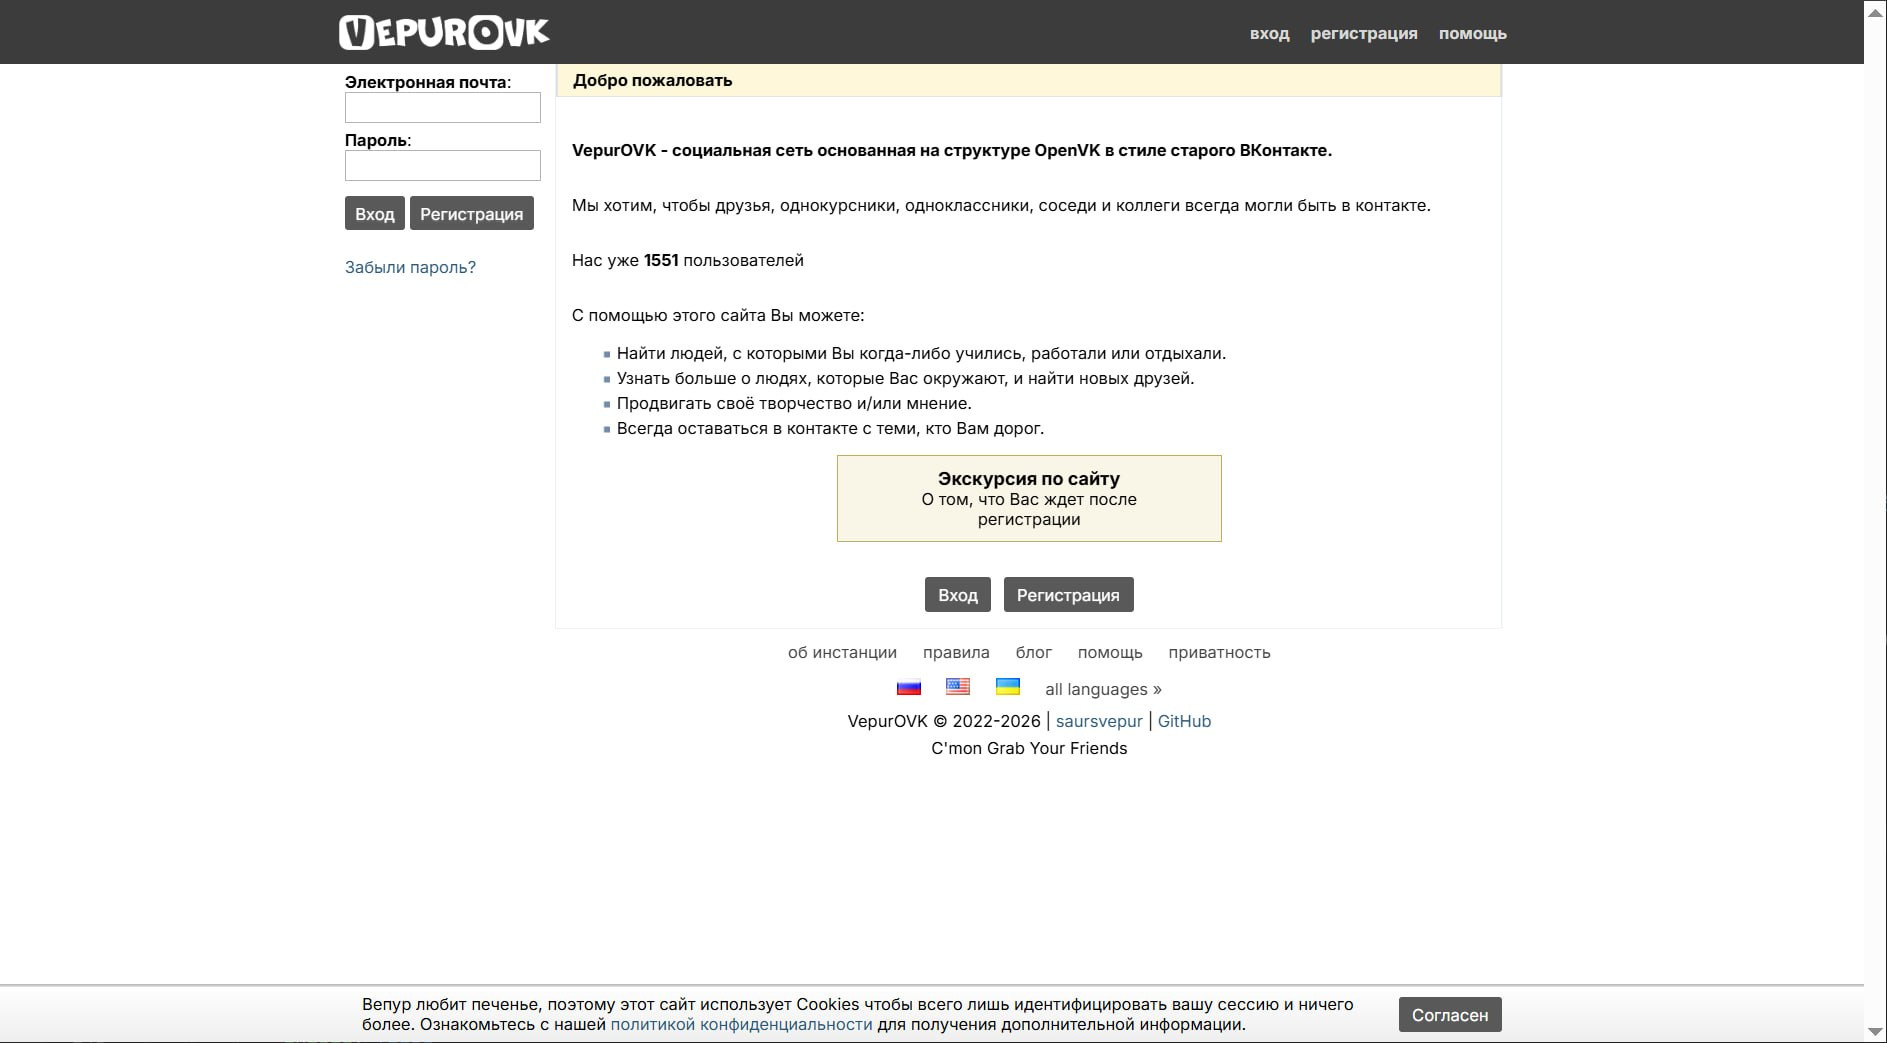Viewport: 1887px width, 1043px height.
Task: Open the 'об инстанции' footer link
Action: coord(842,652)
